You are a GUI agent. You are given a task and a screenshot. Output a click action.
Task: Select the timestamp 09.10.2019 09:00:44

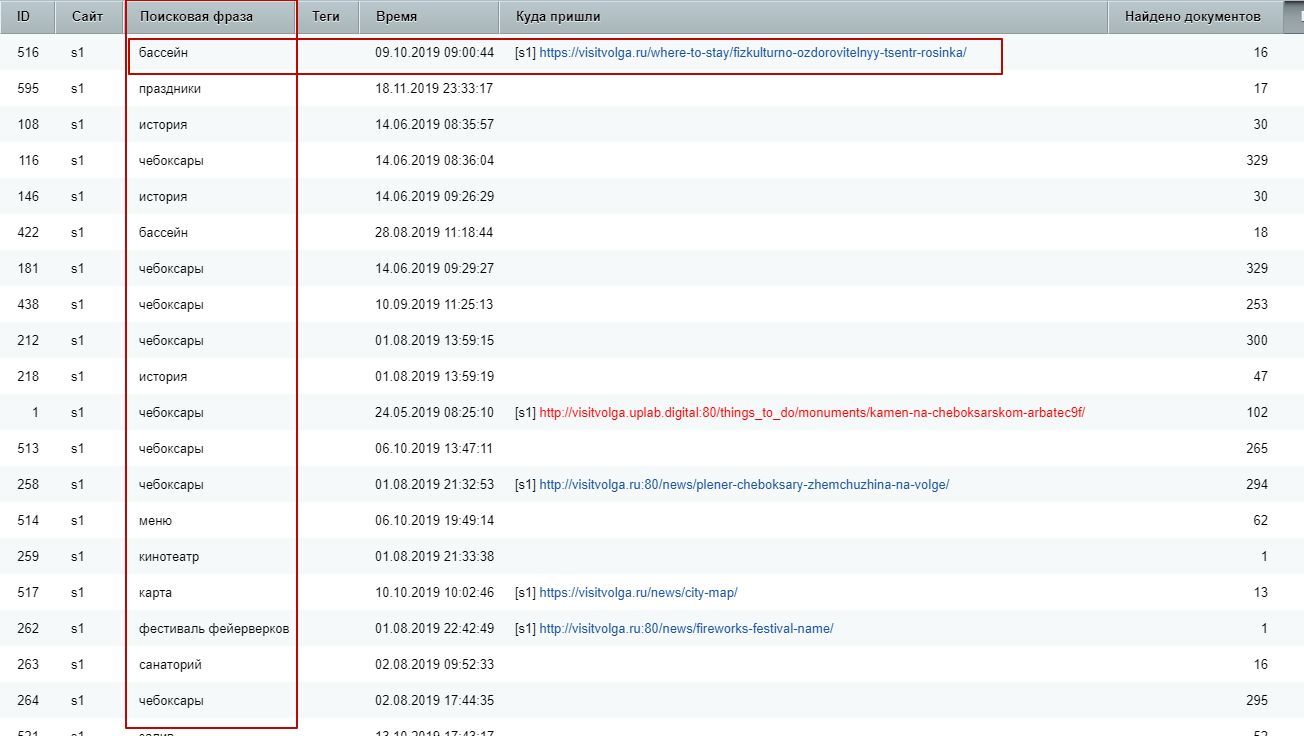click(x=434, y=53)
